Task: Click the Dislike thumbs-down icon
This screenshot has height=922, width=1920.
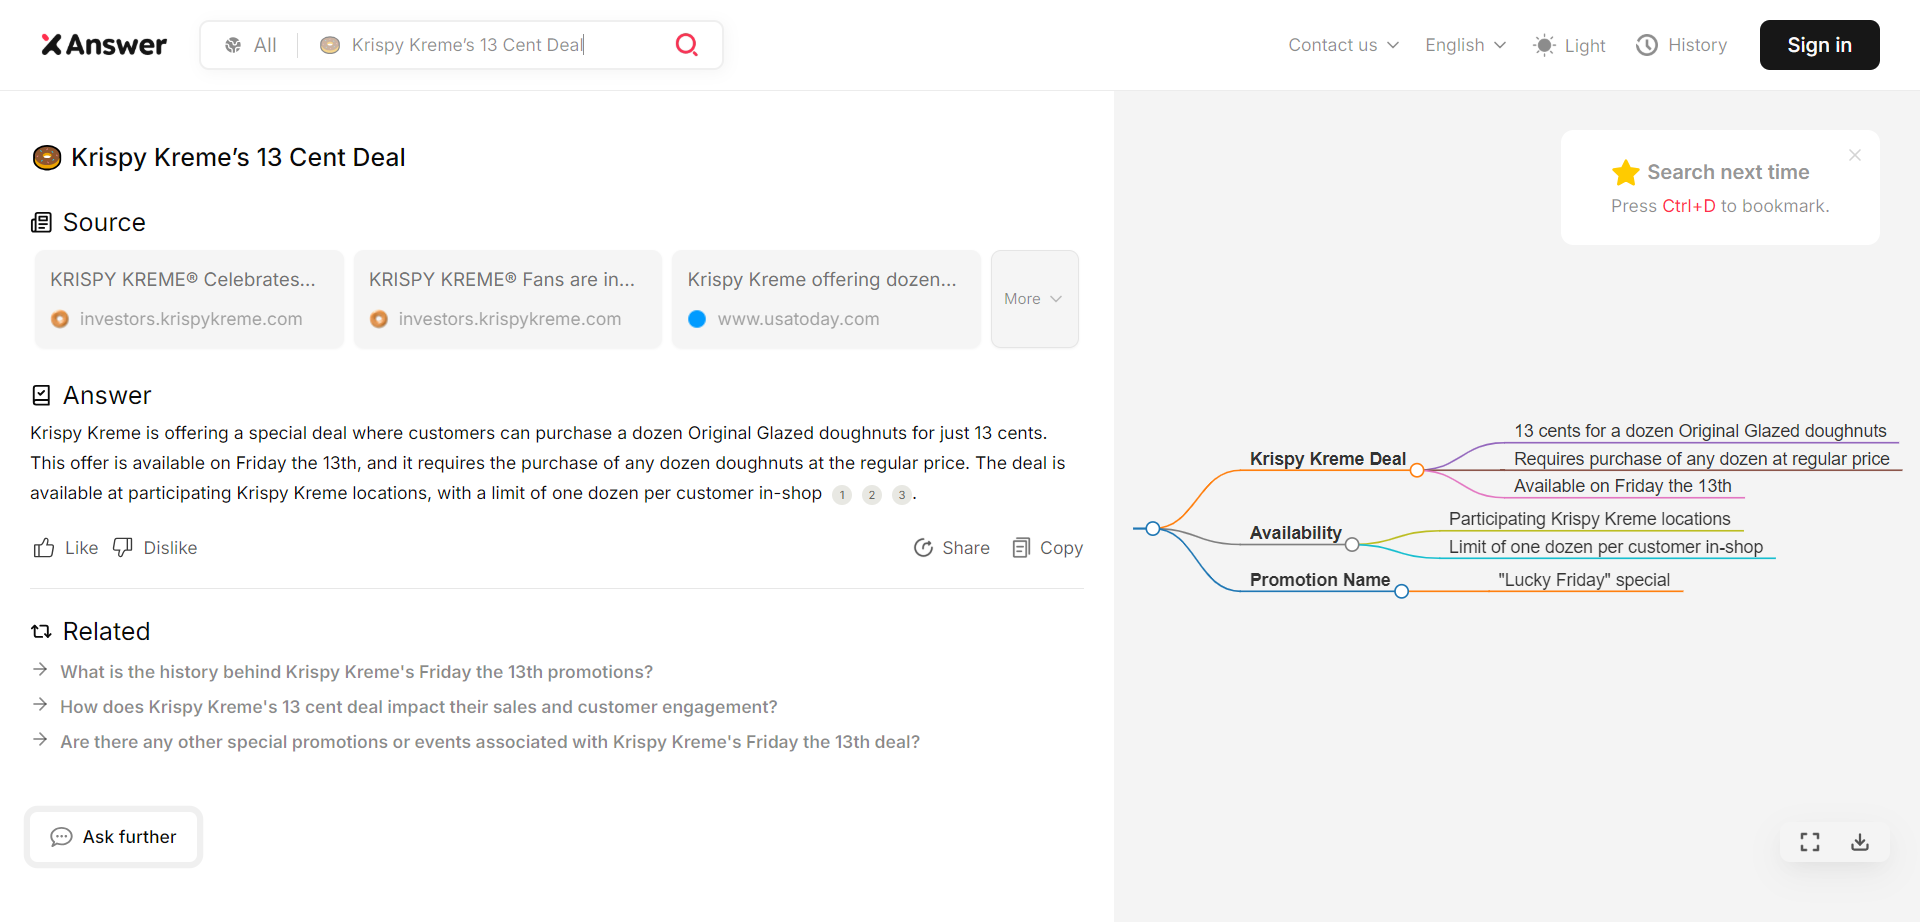Action: pos(123,548)
